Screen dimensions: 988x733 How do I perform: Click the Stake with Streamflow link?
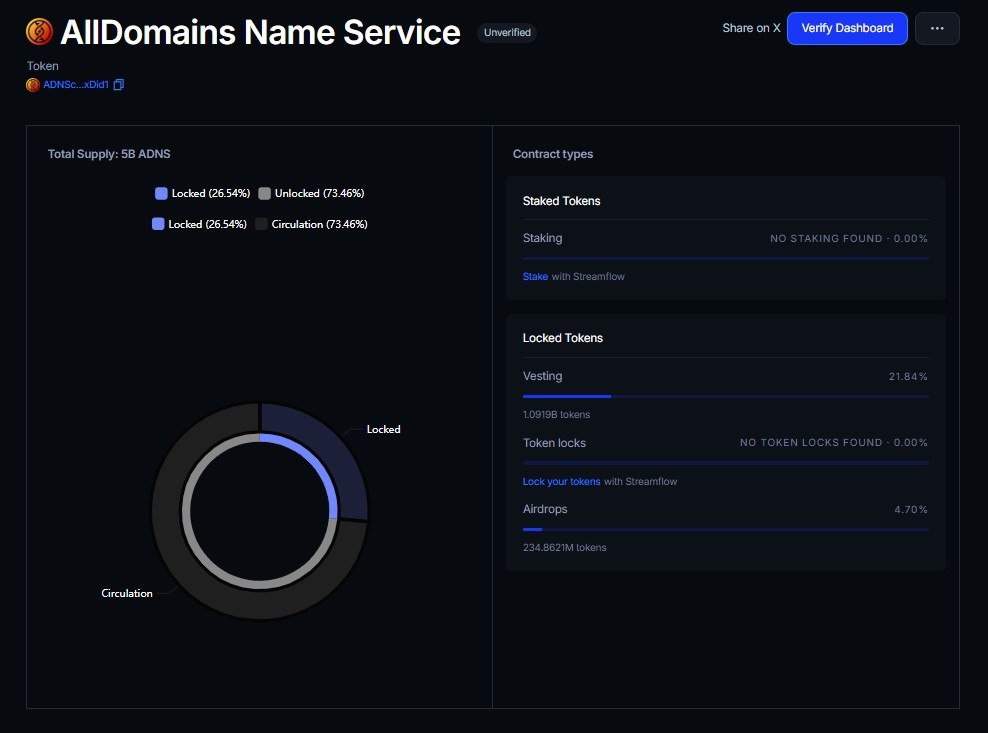click(535, 277)
